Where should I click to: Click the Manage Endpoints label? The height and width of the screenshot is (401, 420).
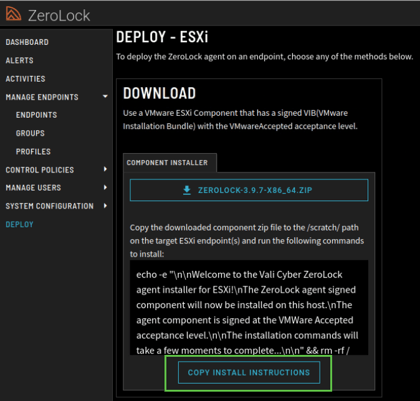(x=42, y=97)
